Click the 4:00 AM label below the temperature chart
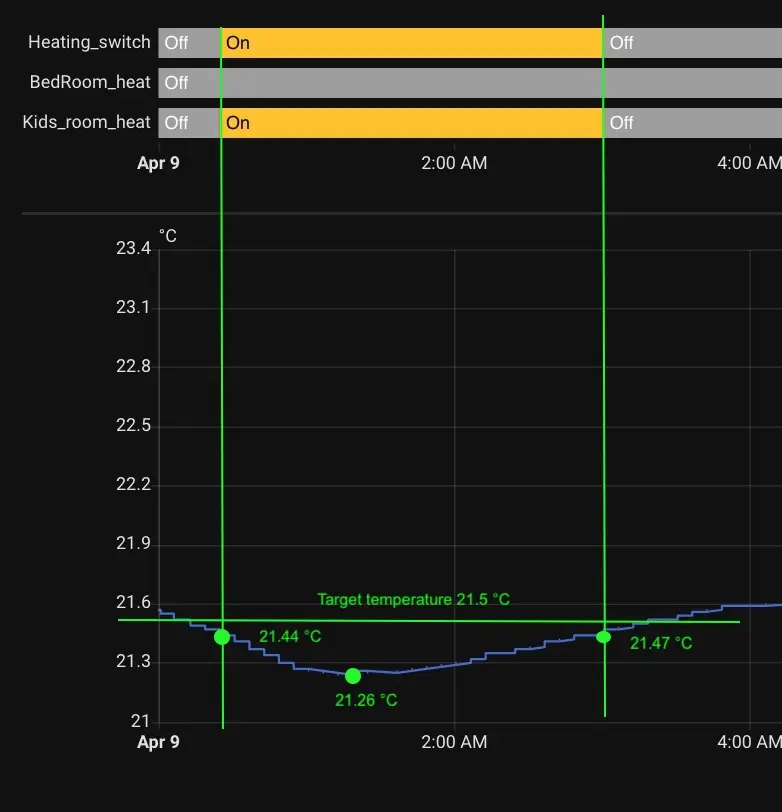The image size is (782, 812). (x=749, y=742)
